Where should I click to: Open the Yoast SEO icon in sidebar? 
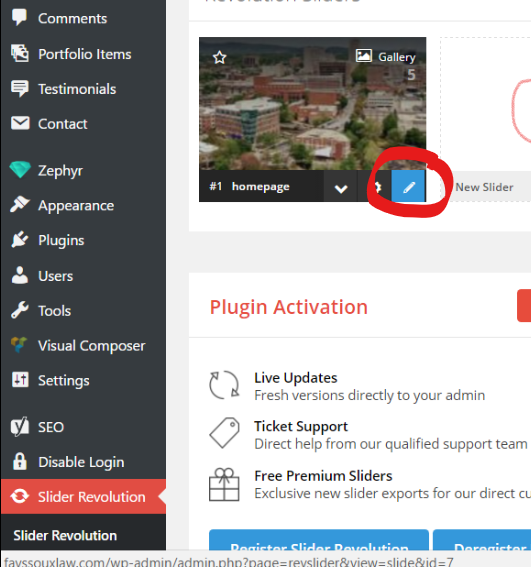pos(20,427)
